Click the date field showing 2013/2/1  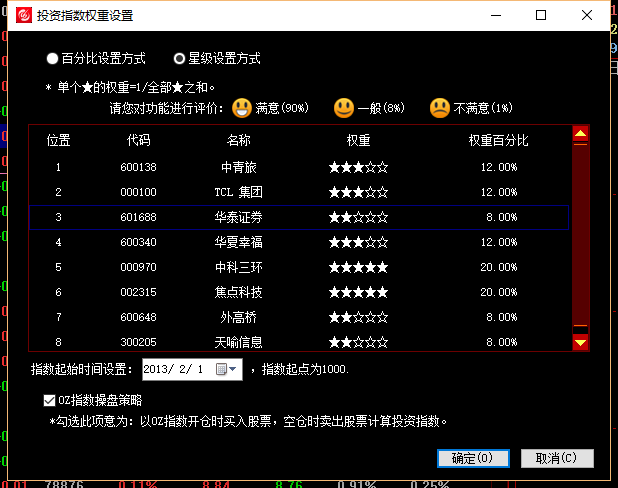point(176,369)
